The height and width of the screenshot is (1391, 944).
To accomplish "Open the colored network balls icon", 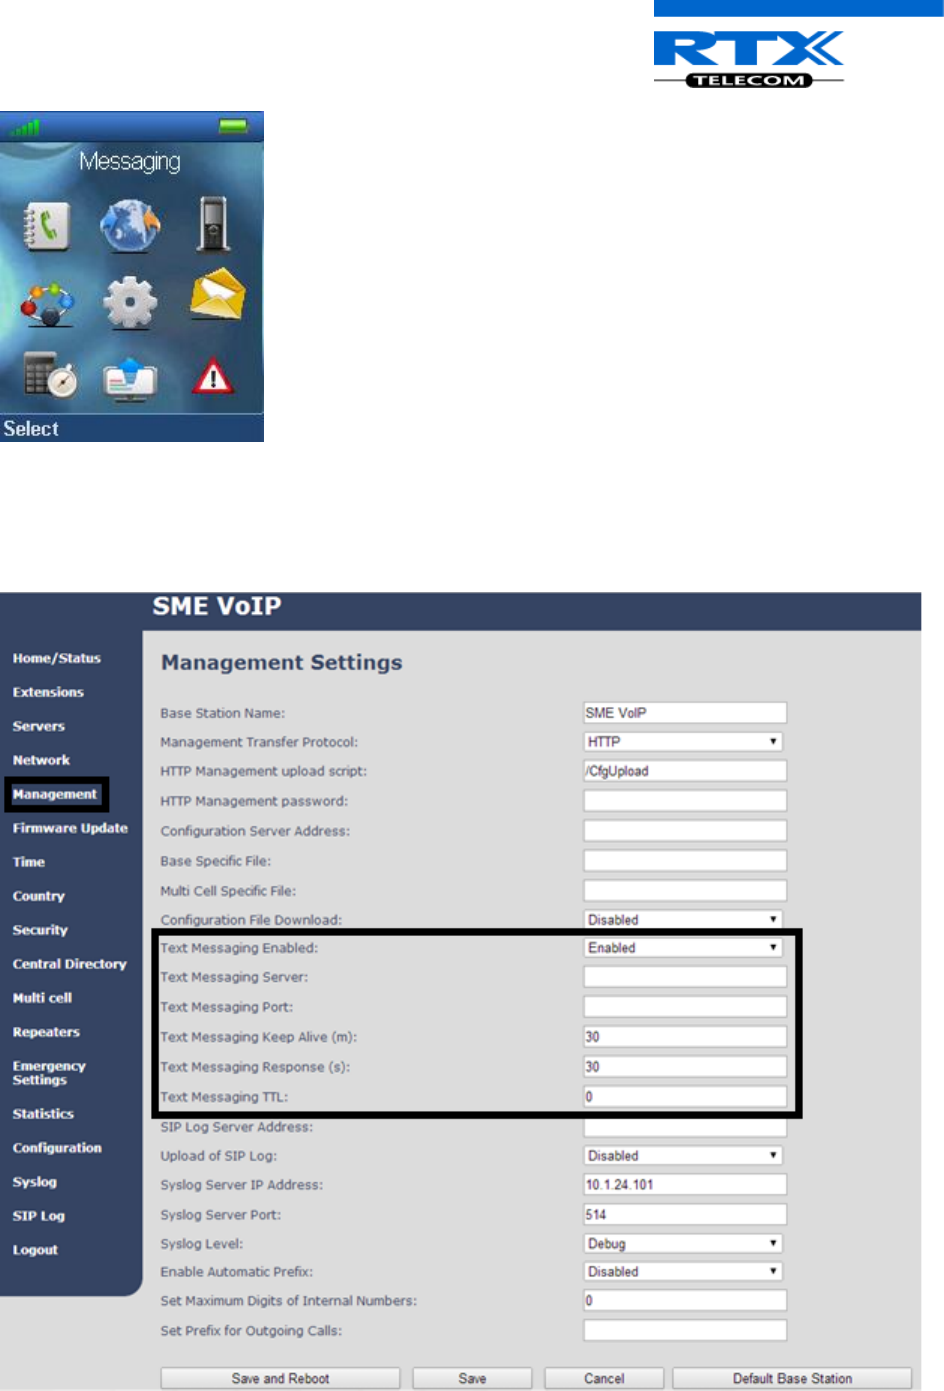I will click(x=47, y=304).
